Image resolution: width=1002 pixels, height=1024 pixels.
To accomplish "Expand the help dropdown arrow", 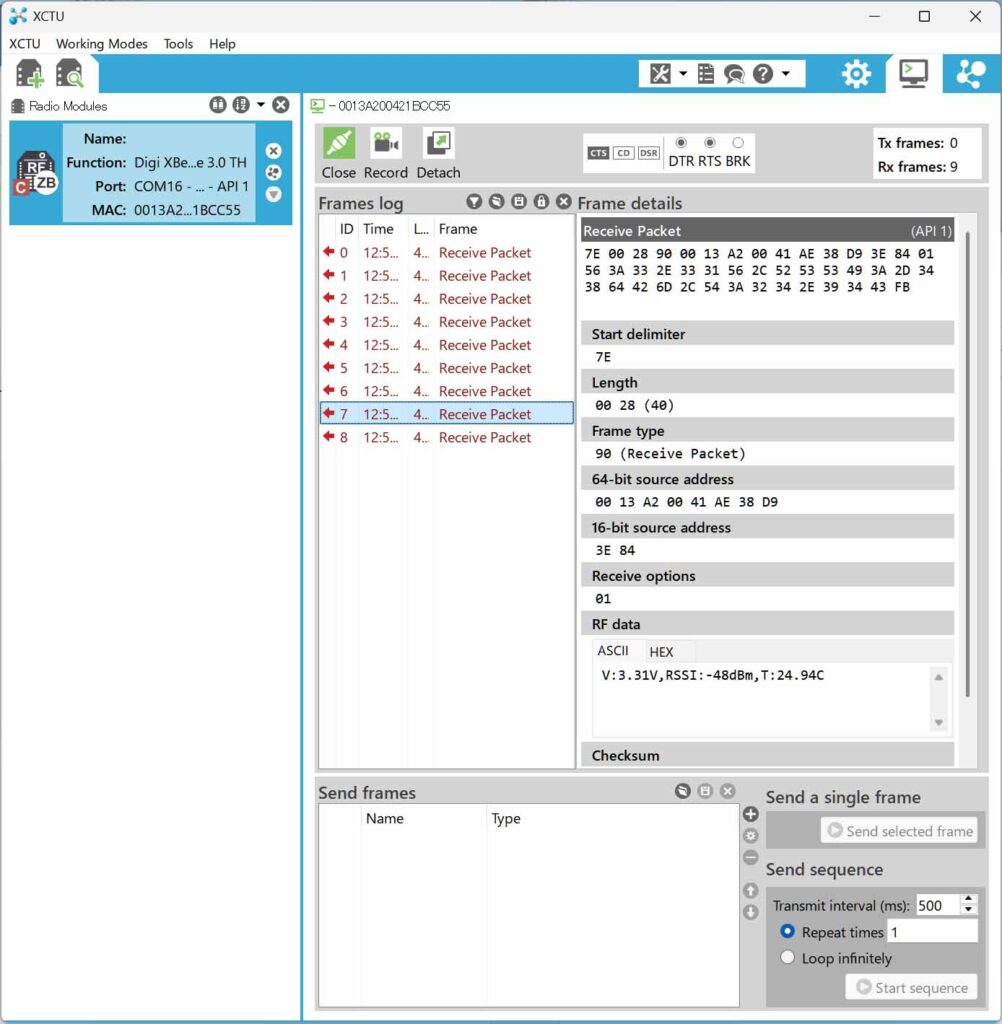I will click(x=786, y=74).
